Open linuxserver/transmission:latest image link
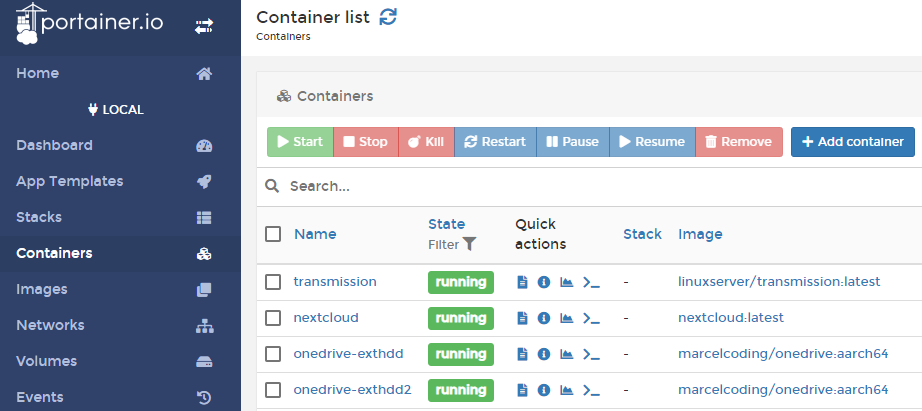The width and height of the screenshot is (922, 411). pyautogui.click(x=779, y=282)
